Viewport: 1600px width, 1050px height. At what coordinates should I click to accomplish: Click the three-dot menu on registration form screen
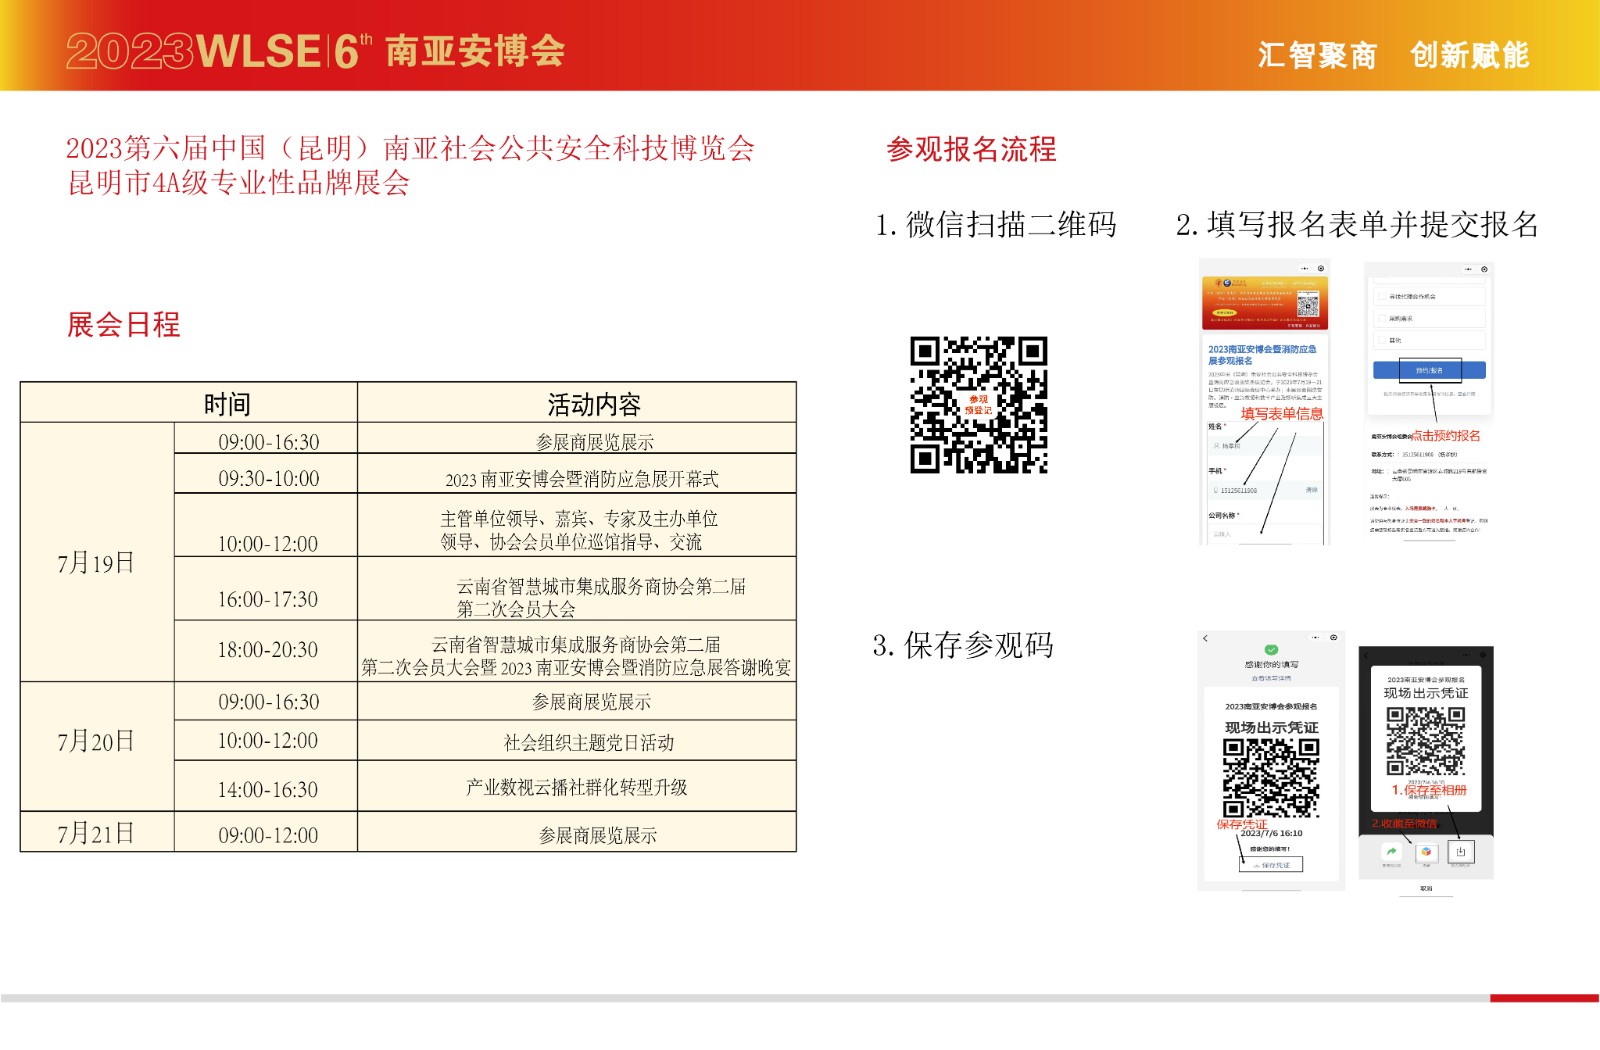(1304, 269)
